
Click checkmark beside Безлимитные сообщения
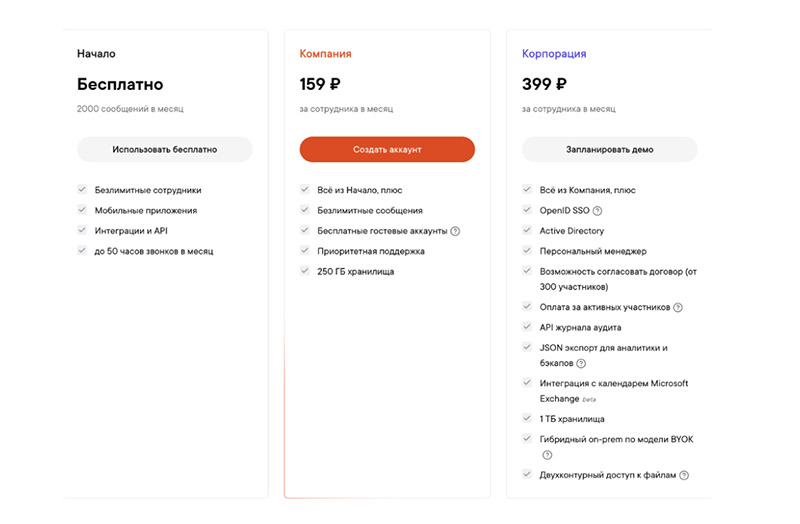click(x=305, y=210)
